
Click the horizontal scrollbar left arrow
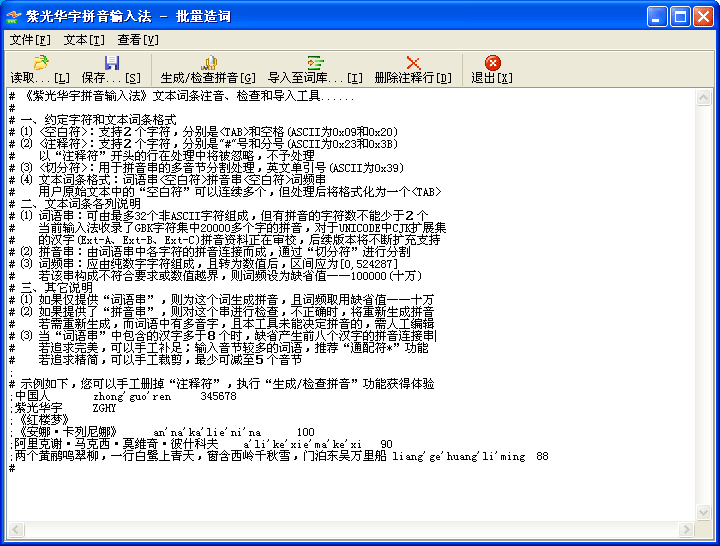(14, 530)
